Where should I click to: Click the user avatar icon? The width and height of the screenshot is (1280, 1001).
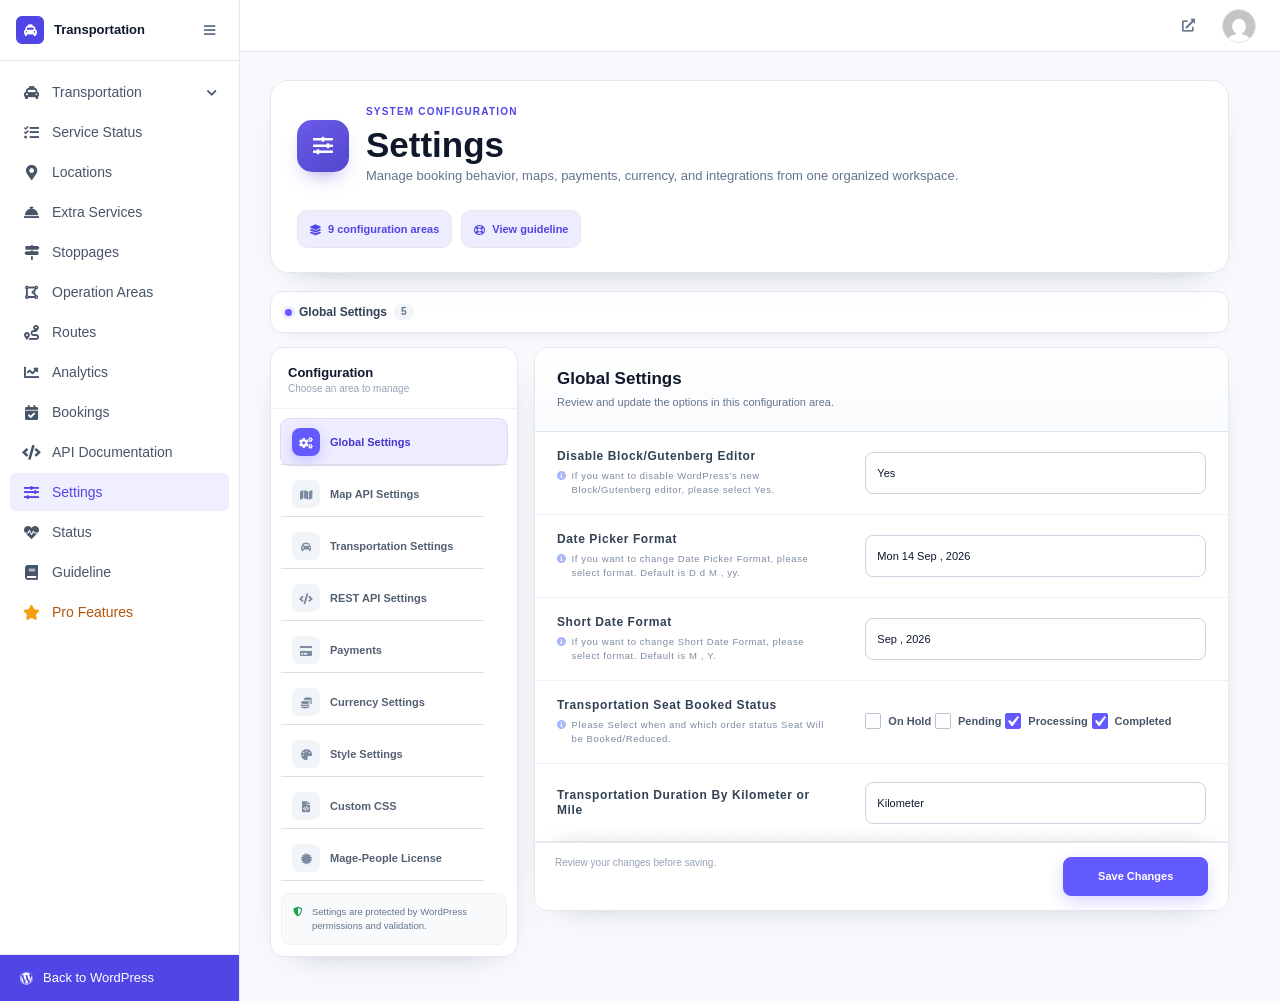coord(1239,26)
